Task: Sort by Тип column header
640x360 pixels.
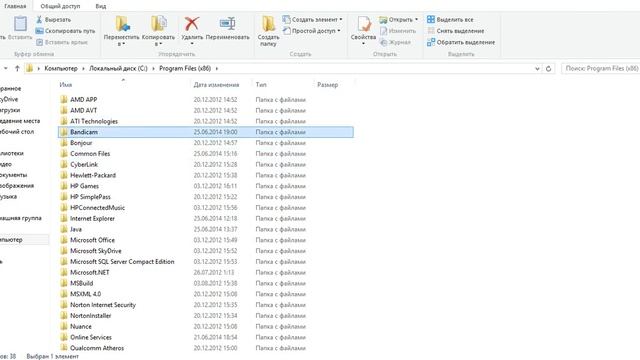Action: pos(261,85)
